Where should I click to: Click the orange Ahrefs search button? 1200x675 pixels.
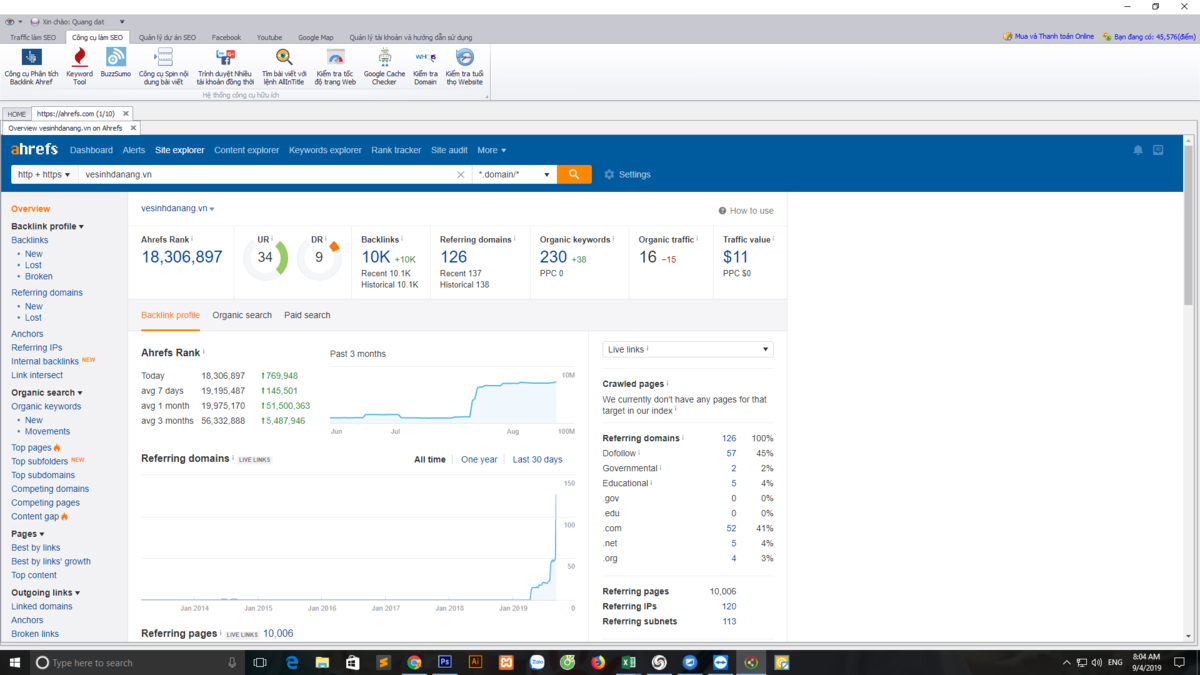(x=574, y=174)
